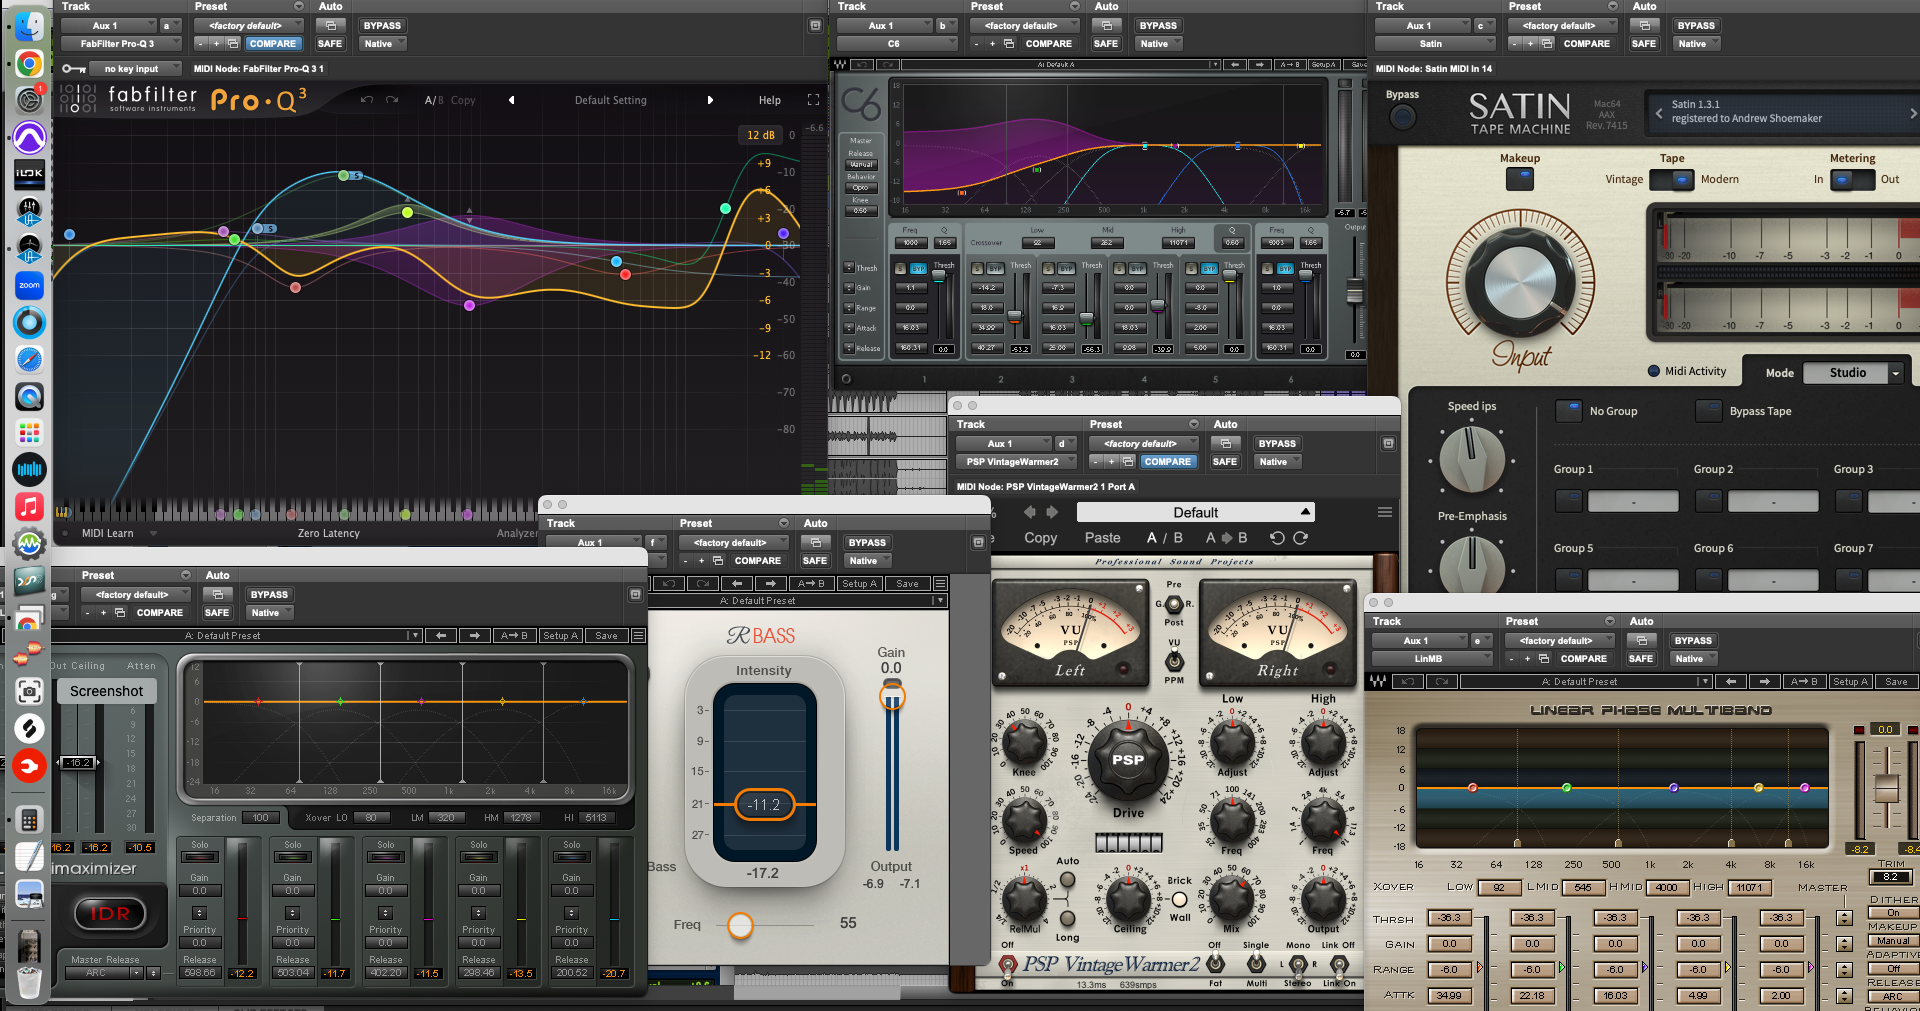This screenshot has width=1920, height=1011.
Task: Open factory default preset dropdown in C6
Action: [1024, 26]
